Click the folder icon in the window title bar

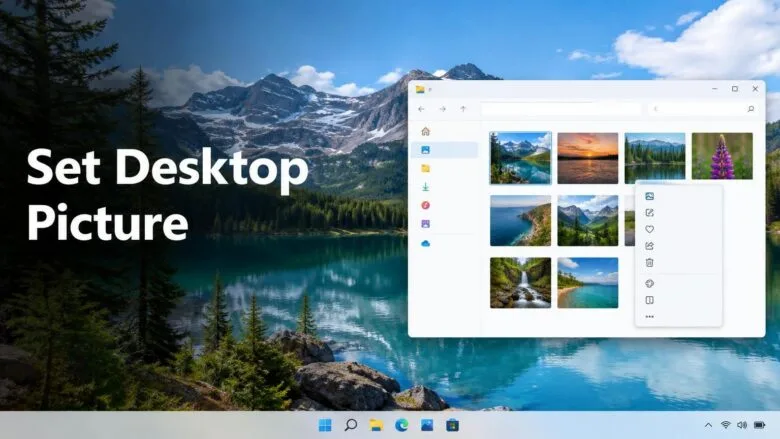420,89
